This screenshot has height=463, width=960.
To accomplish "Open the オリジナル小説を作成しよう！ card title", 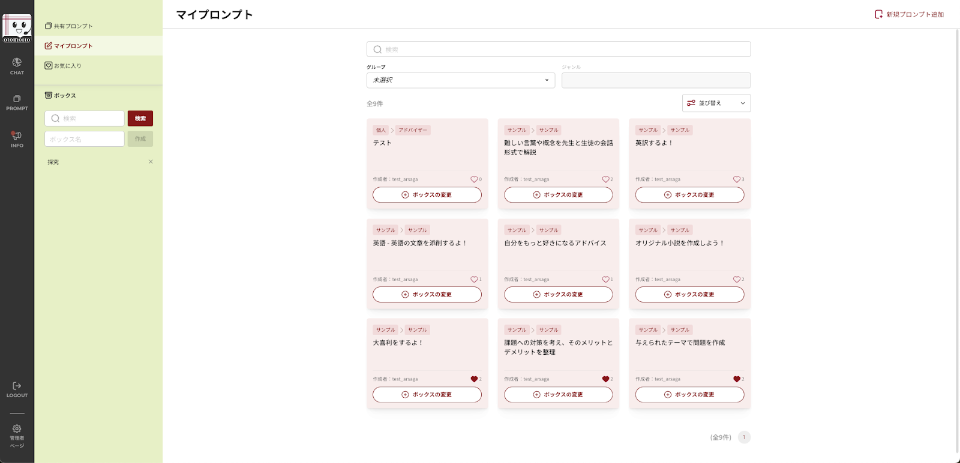I will [680, 243].
